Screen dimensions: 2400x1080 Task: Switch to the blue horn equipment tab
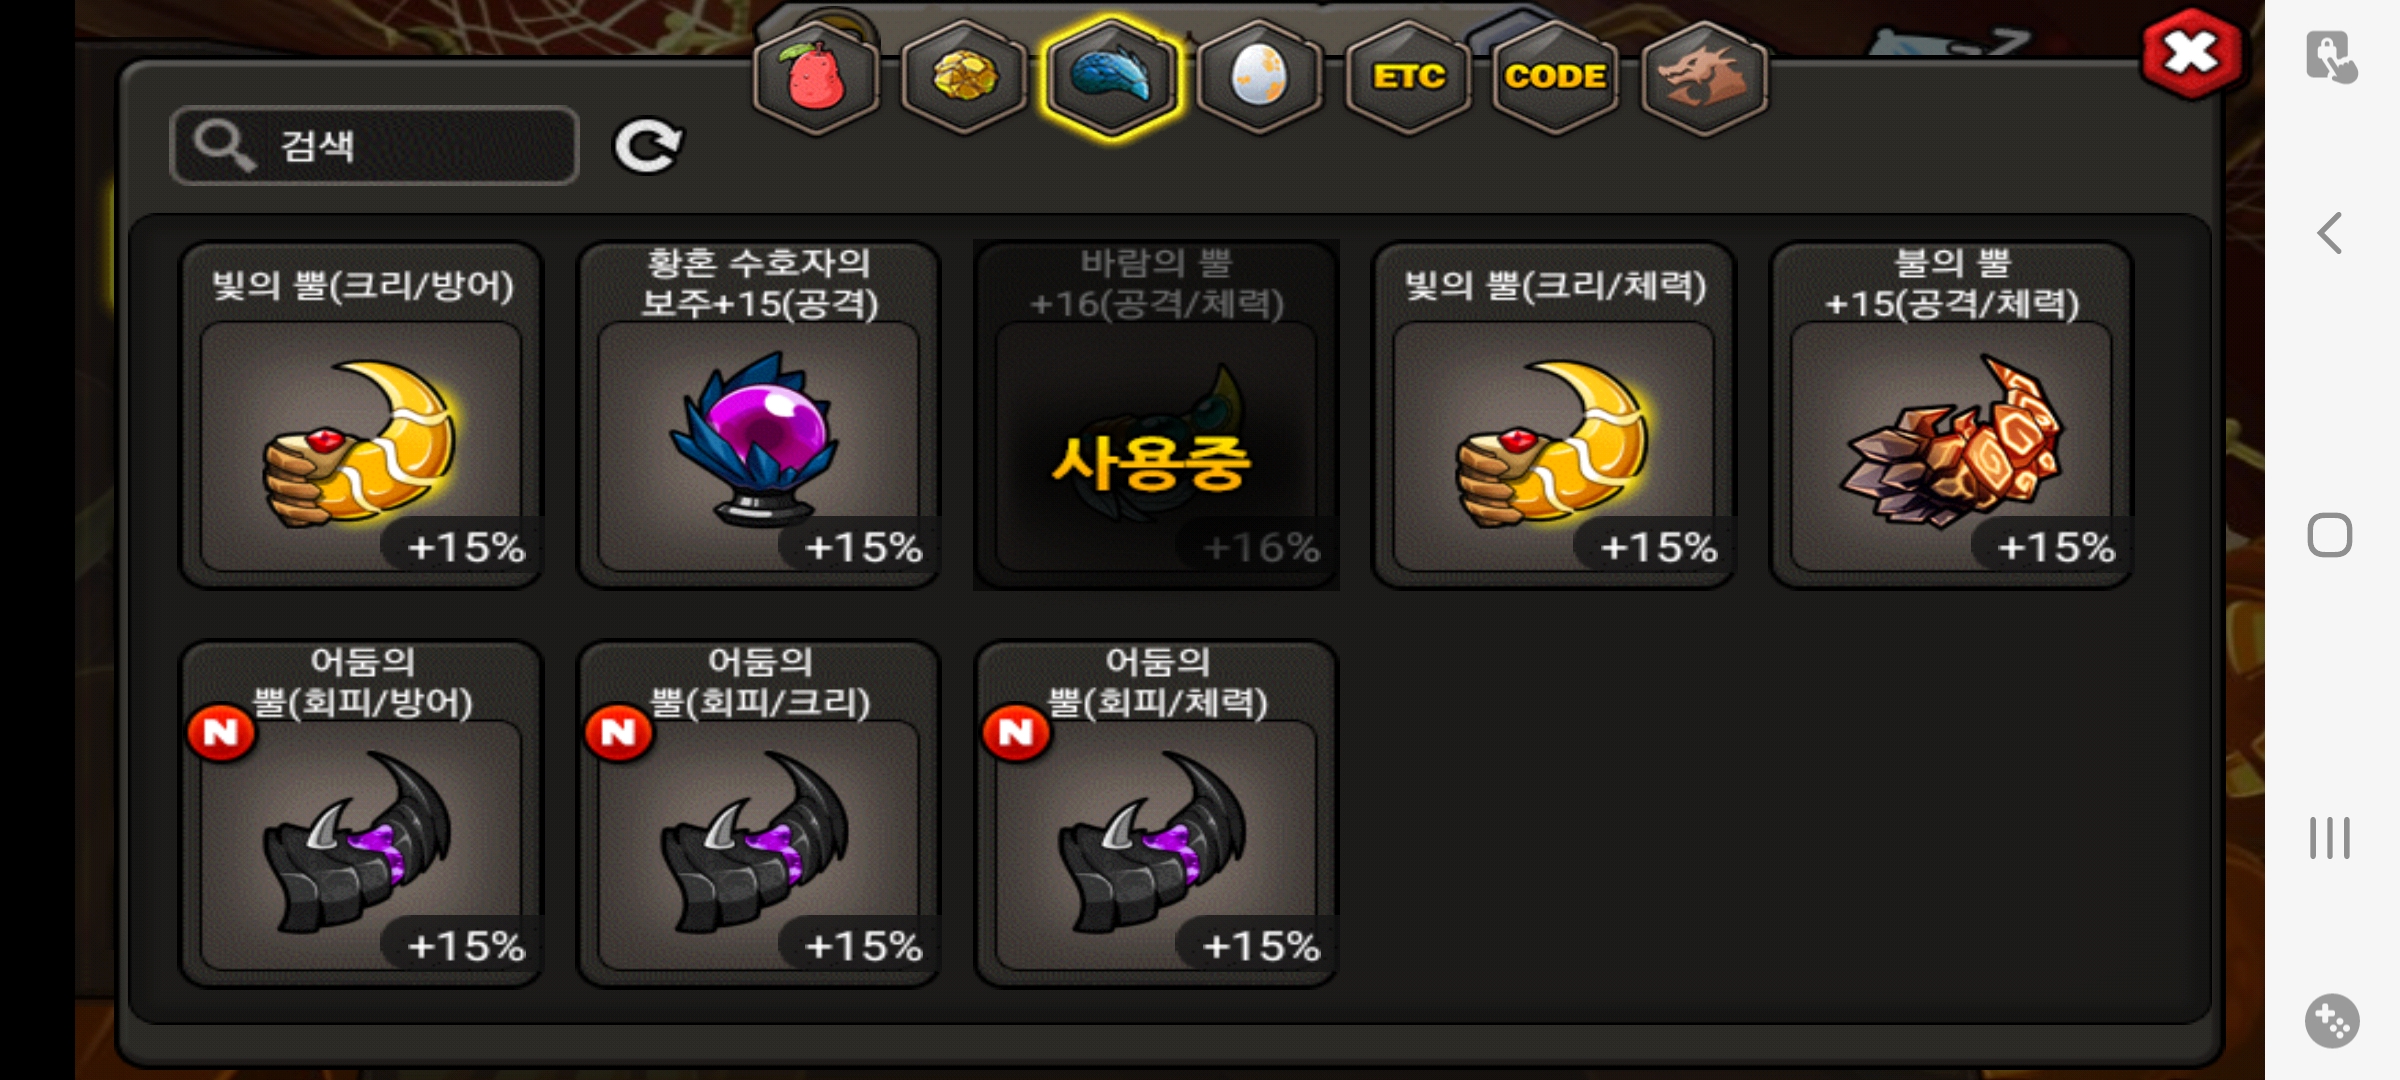click(1111, 77)
